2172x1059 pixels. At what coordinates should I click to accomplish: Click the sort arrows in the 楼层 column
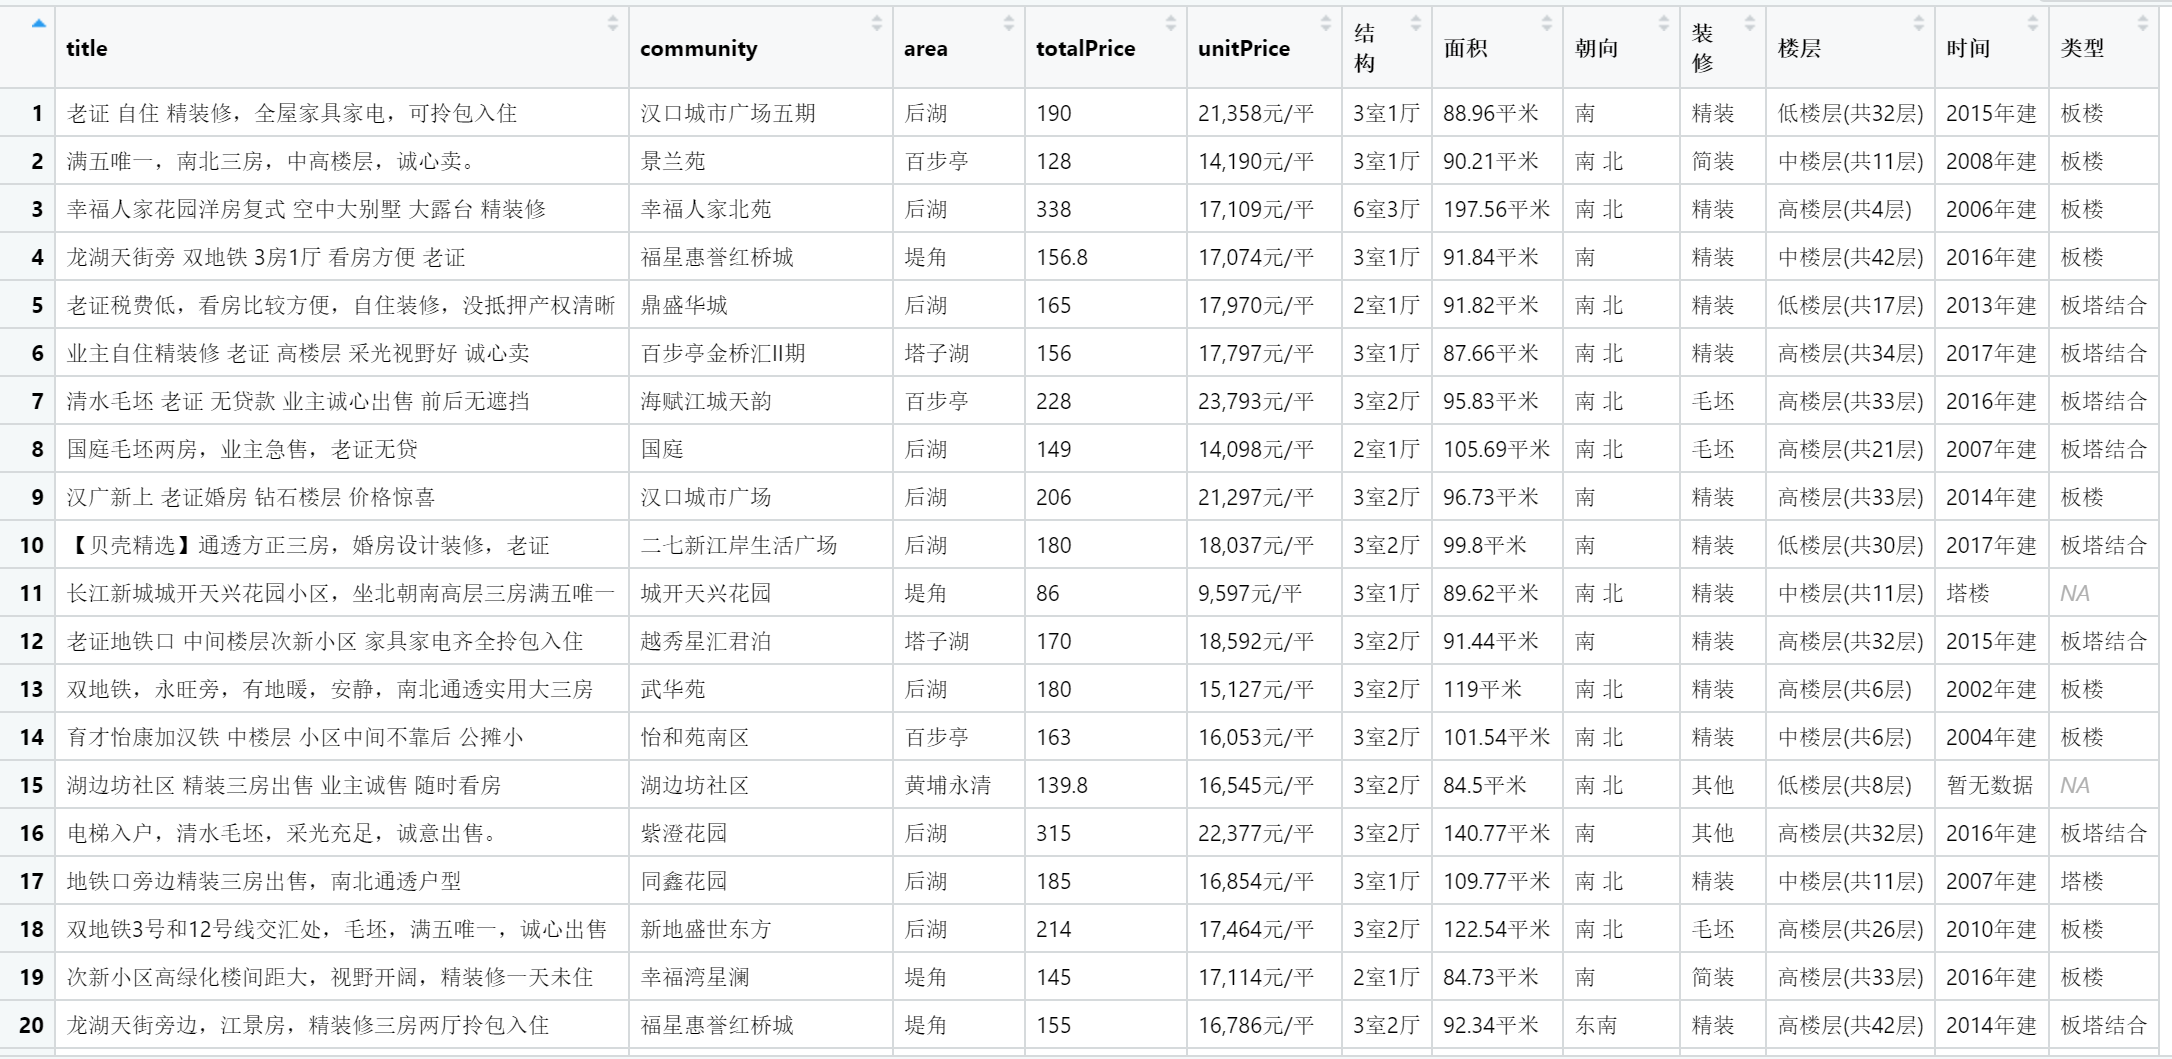coord(1918,23)
